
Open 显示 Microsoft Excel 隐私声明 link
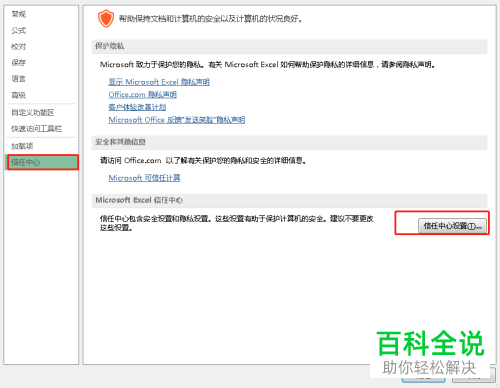click(x=159, y=82)
